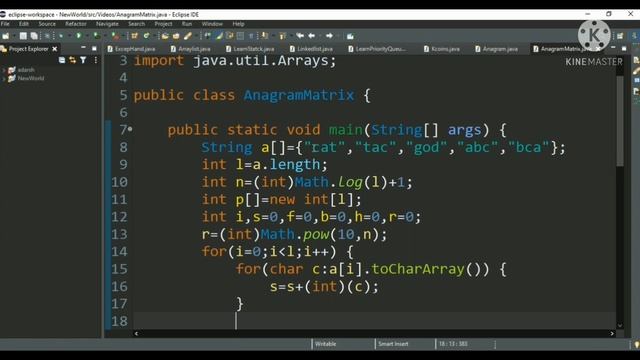This screenshot has height=360, width=640.
Task: Click the Coverage run toolbar icon
Action: (x=97, y=36)
